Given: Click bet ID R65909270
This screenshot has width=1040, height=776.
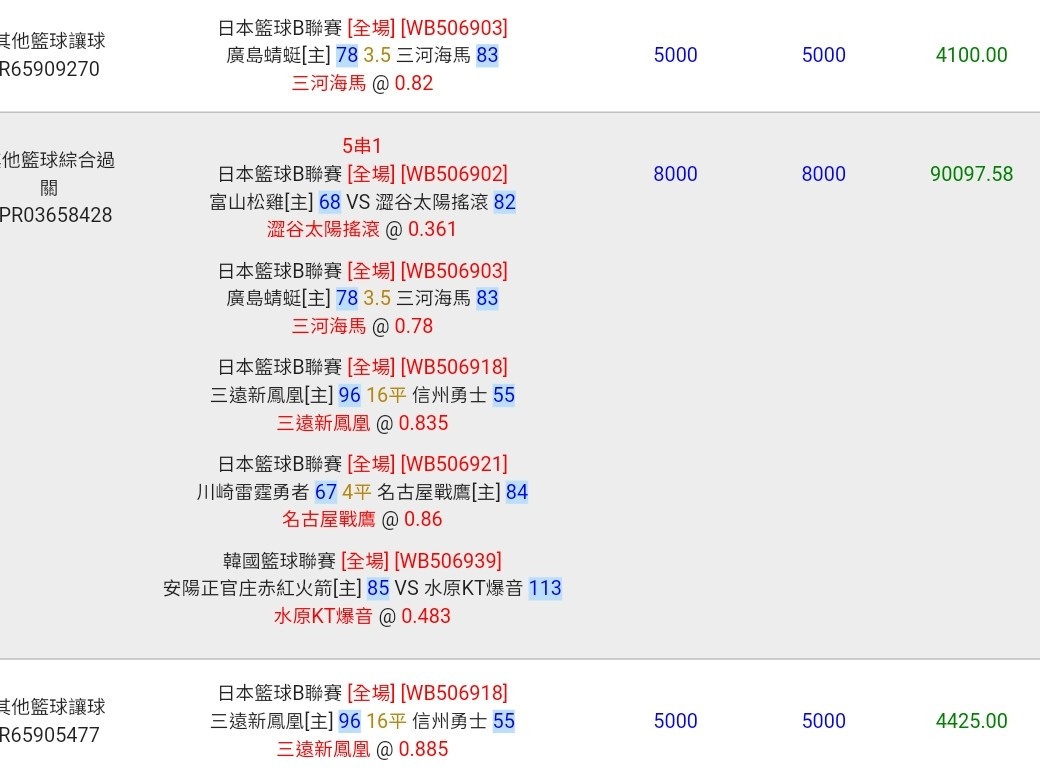Looking at the screenshot, I should (49, 69).
